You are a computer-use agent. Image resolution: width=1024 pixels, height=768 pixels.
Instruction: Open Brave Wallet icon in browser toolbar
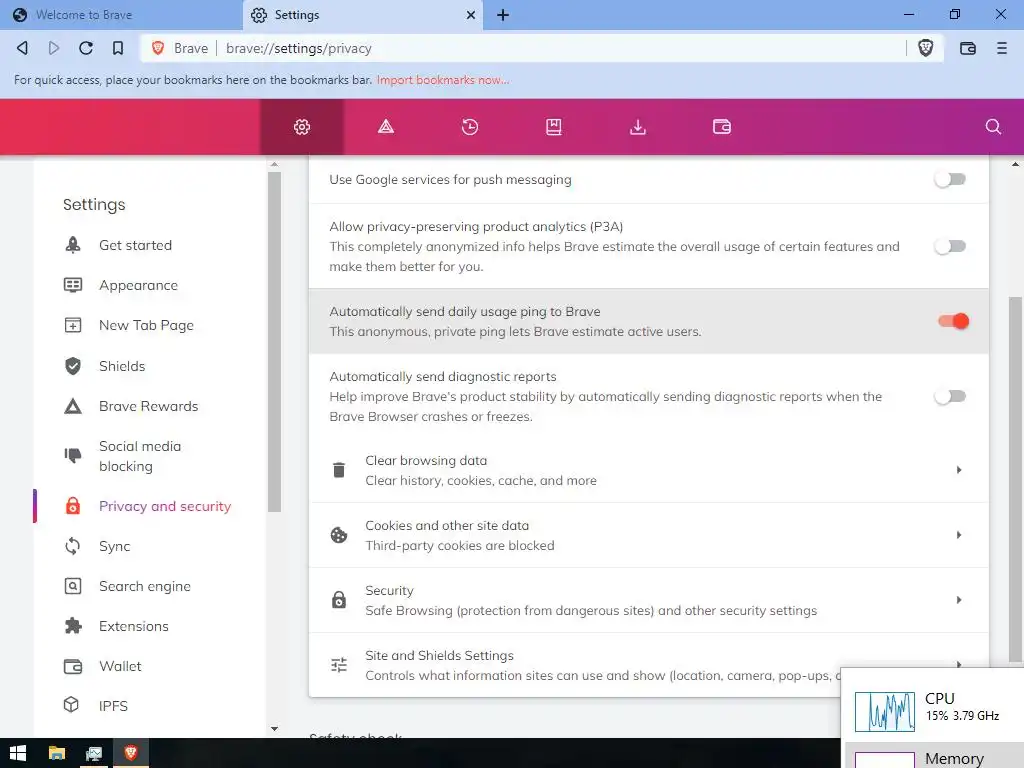click(x=967, y=48)
